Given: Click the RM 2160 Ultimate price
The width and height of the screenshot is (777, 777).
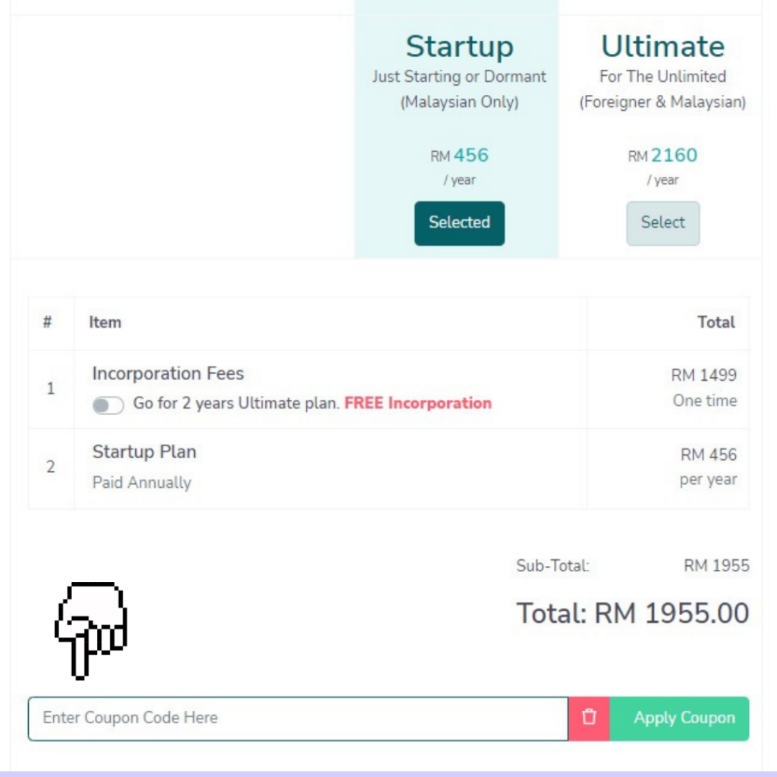Looking at the screenshot, I should coord(663,155).
